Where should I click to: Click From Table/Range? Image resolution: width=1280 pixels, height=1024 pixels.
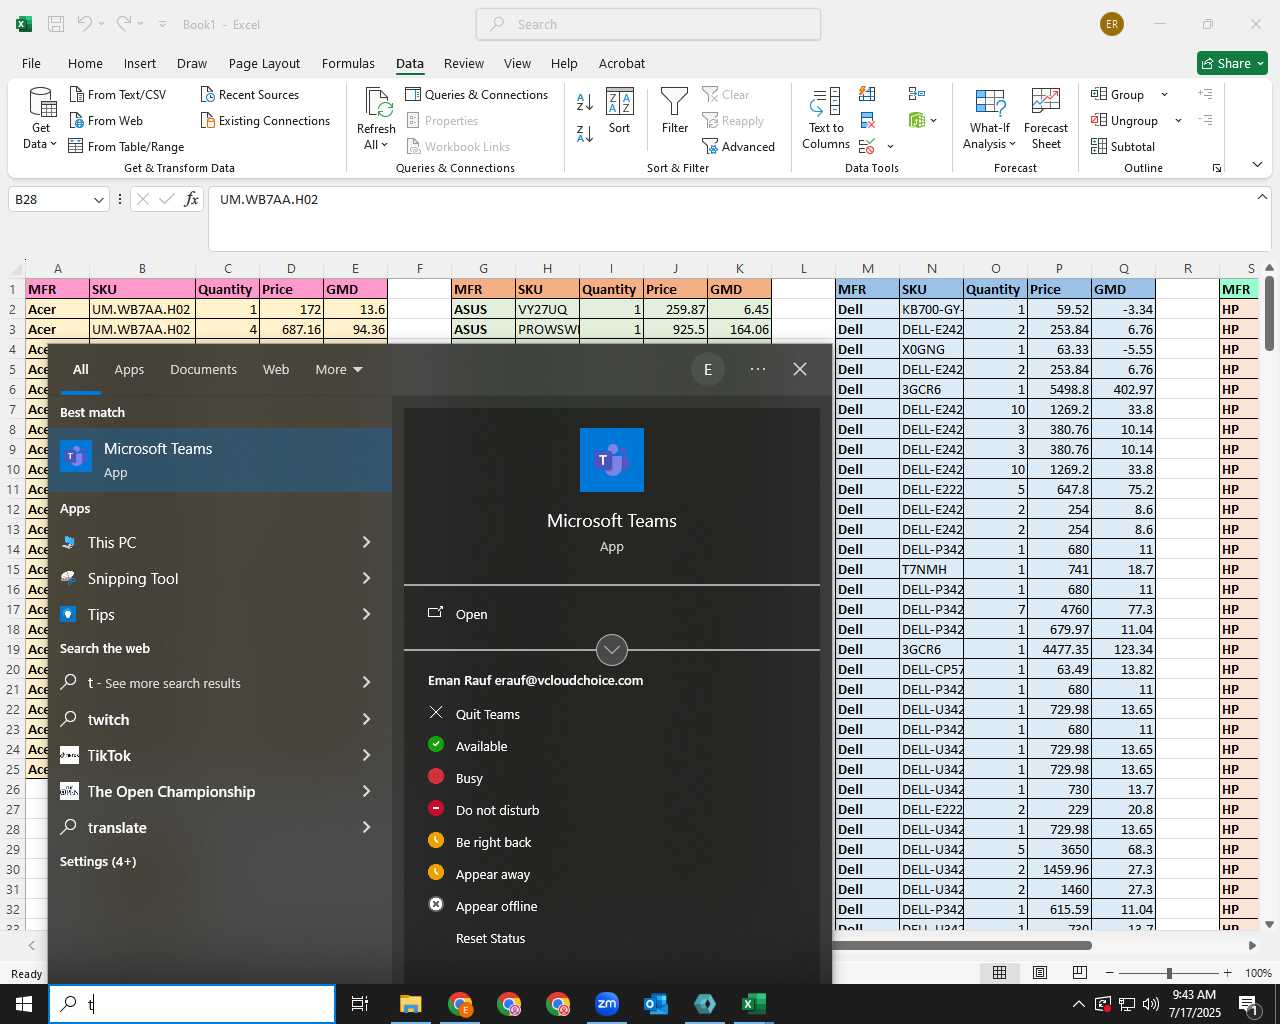[x=126, y=146]
